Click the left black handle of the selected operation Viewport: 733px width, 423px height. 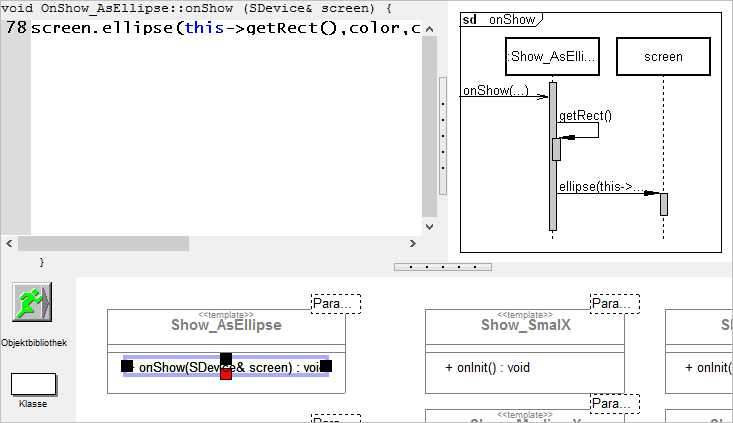click(127, 367)
